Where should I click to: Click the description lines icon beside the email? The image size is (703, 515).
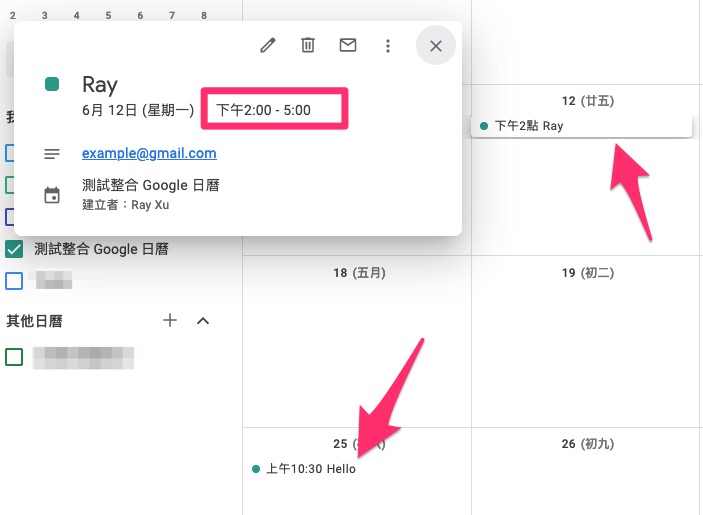52,154
